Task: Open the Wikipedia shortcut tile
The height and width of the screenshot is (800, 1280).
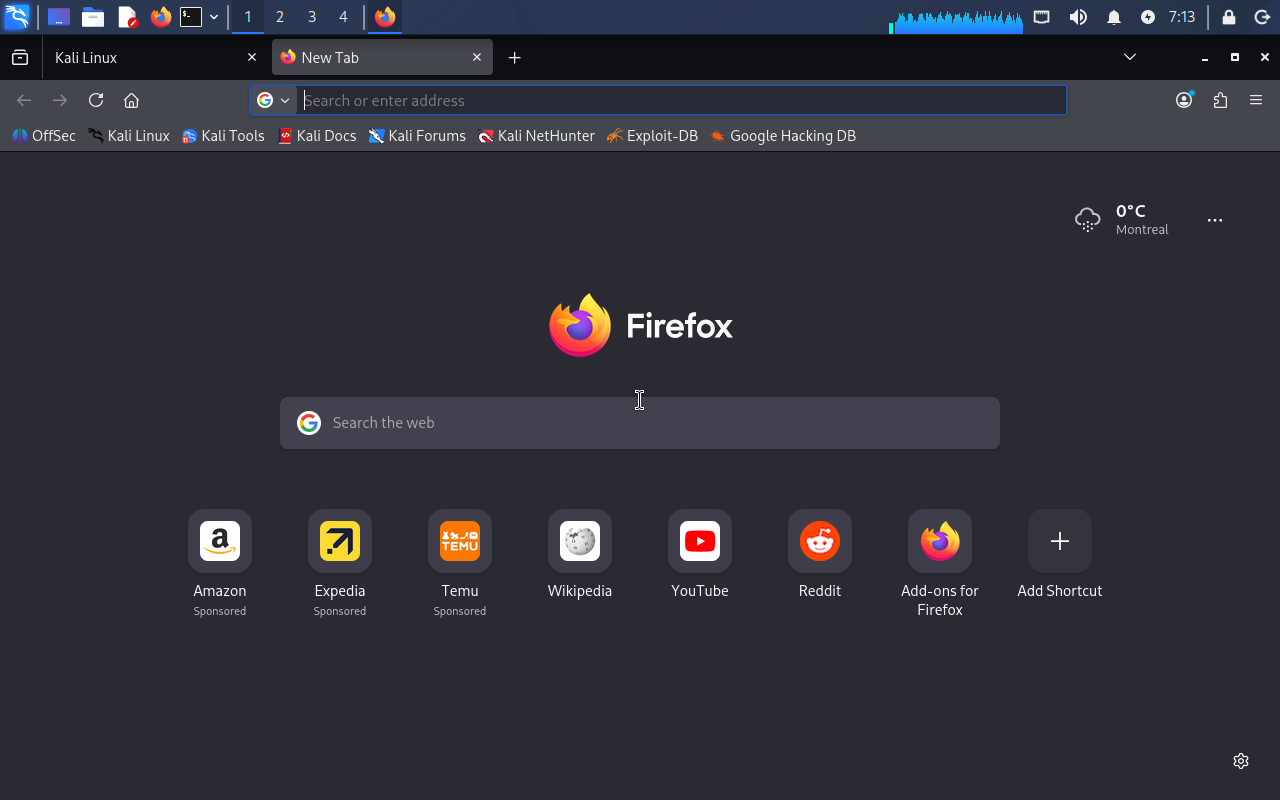Action: pos(580,542)
